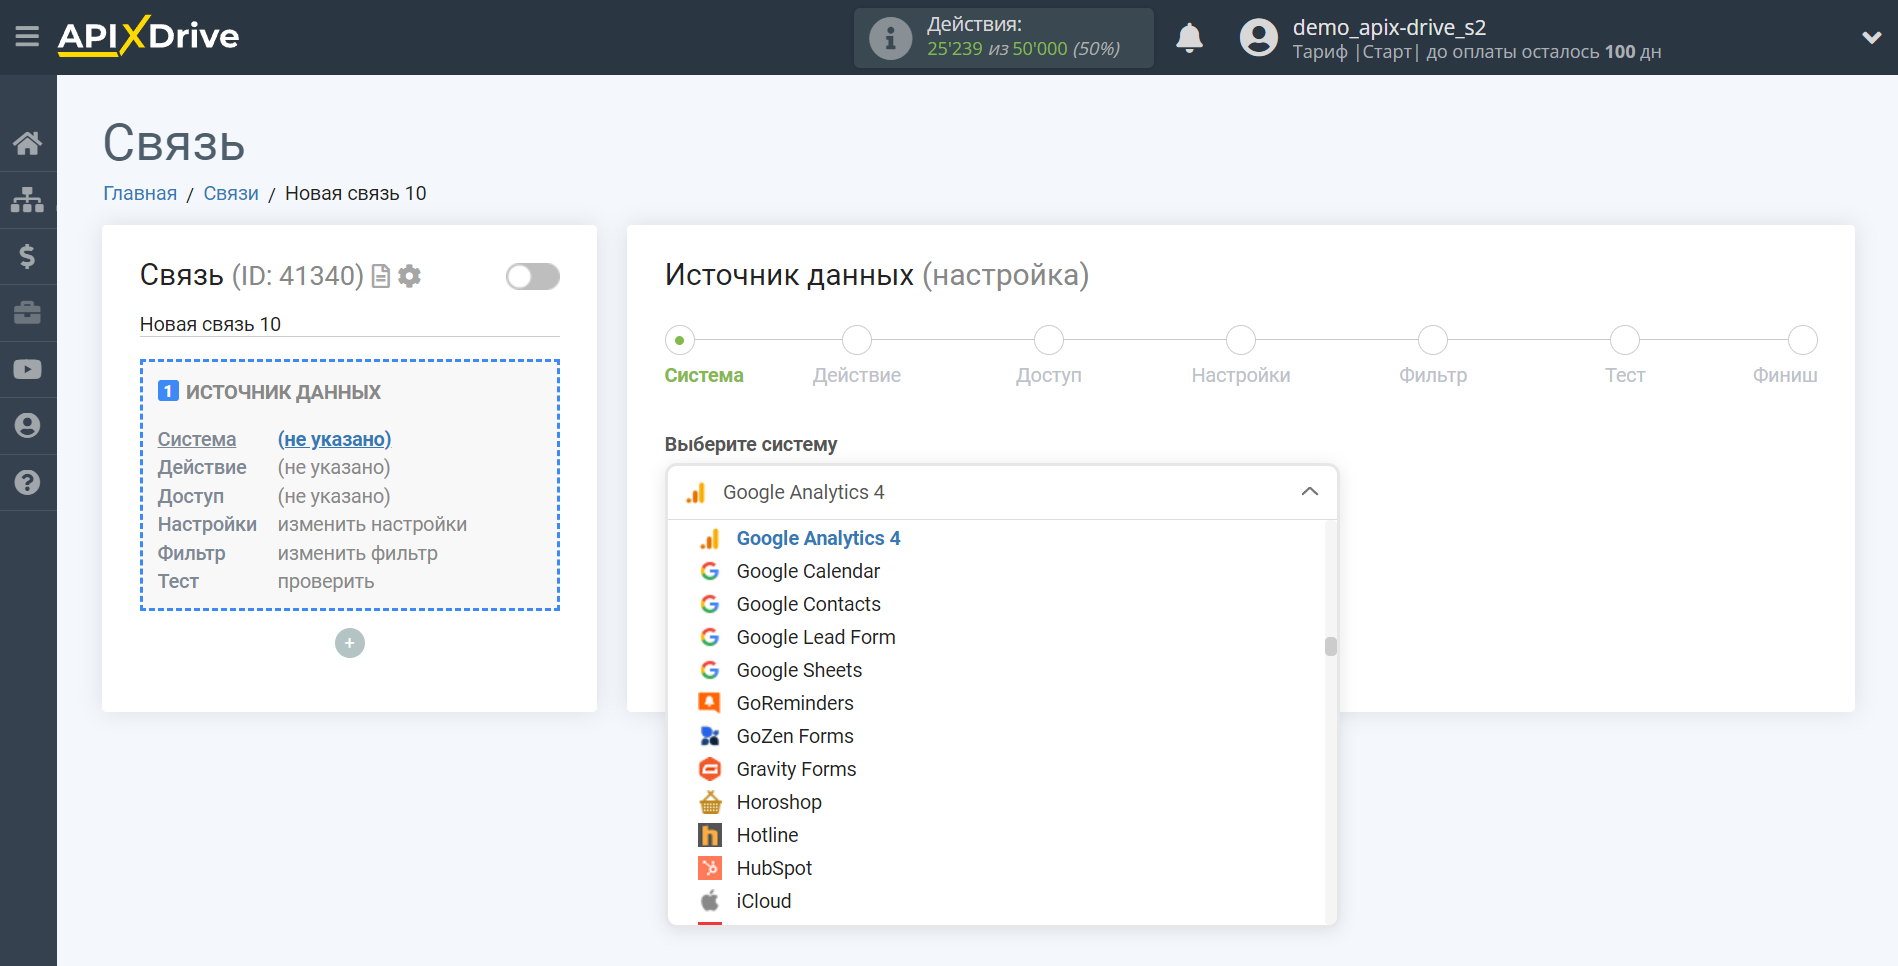
Task: Choose Google Contacts from list
Action: (x=996, y=604)
